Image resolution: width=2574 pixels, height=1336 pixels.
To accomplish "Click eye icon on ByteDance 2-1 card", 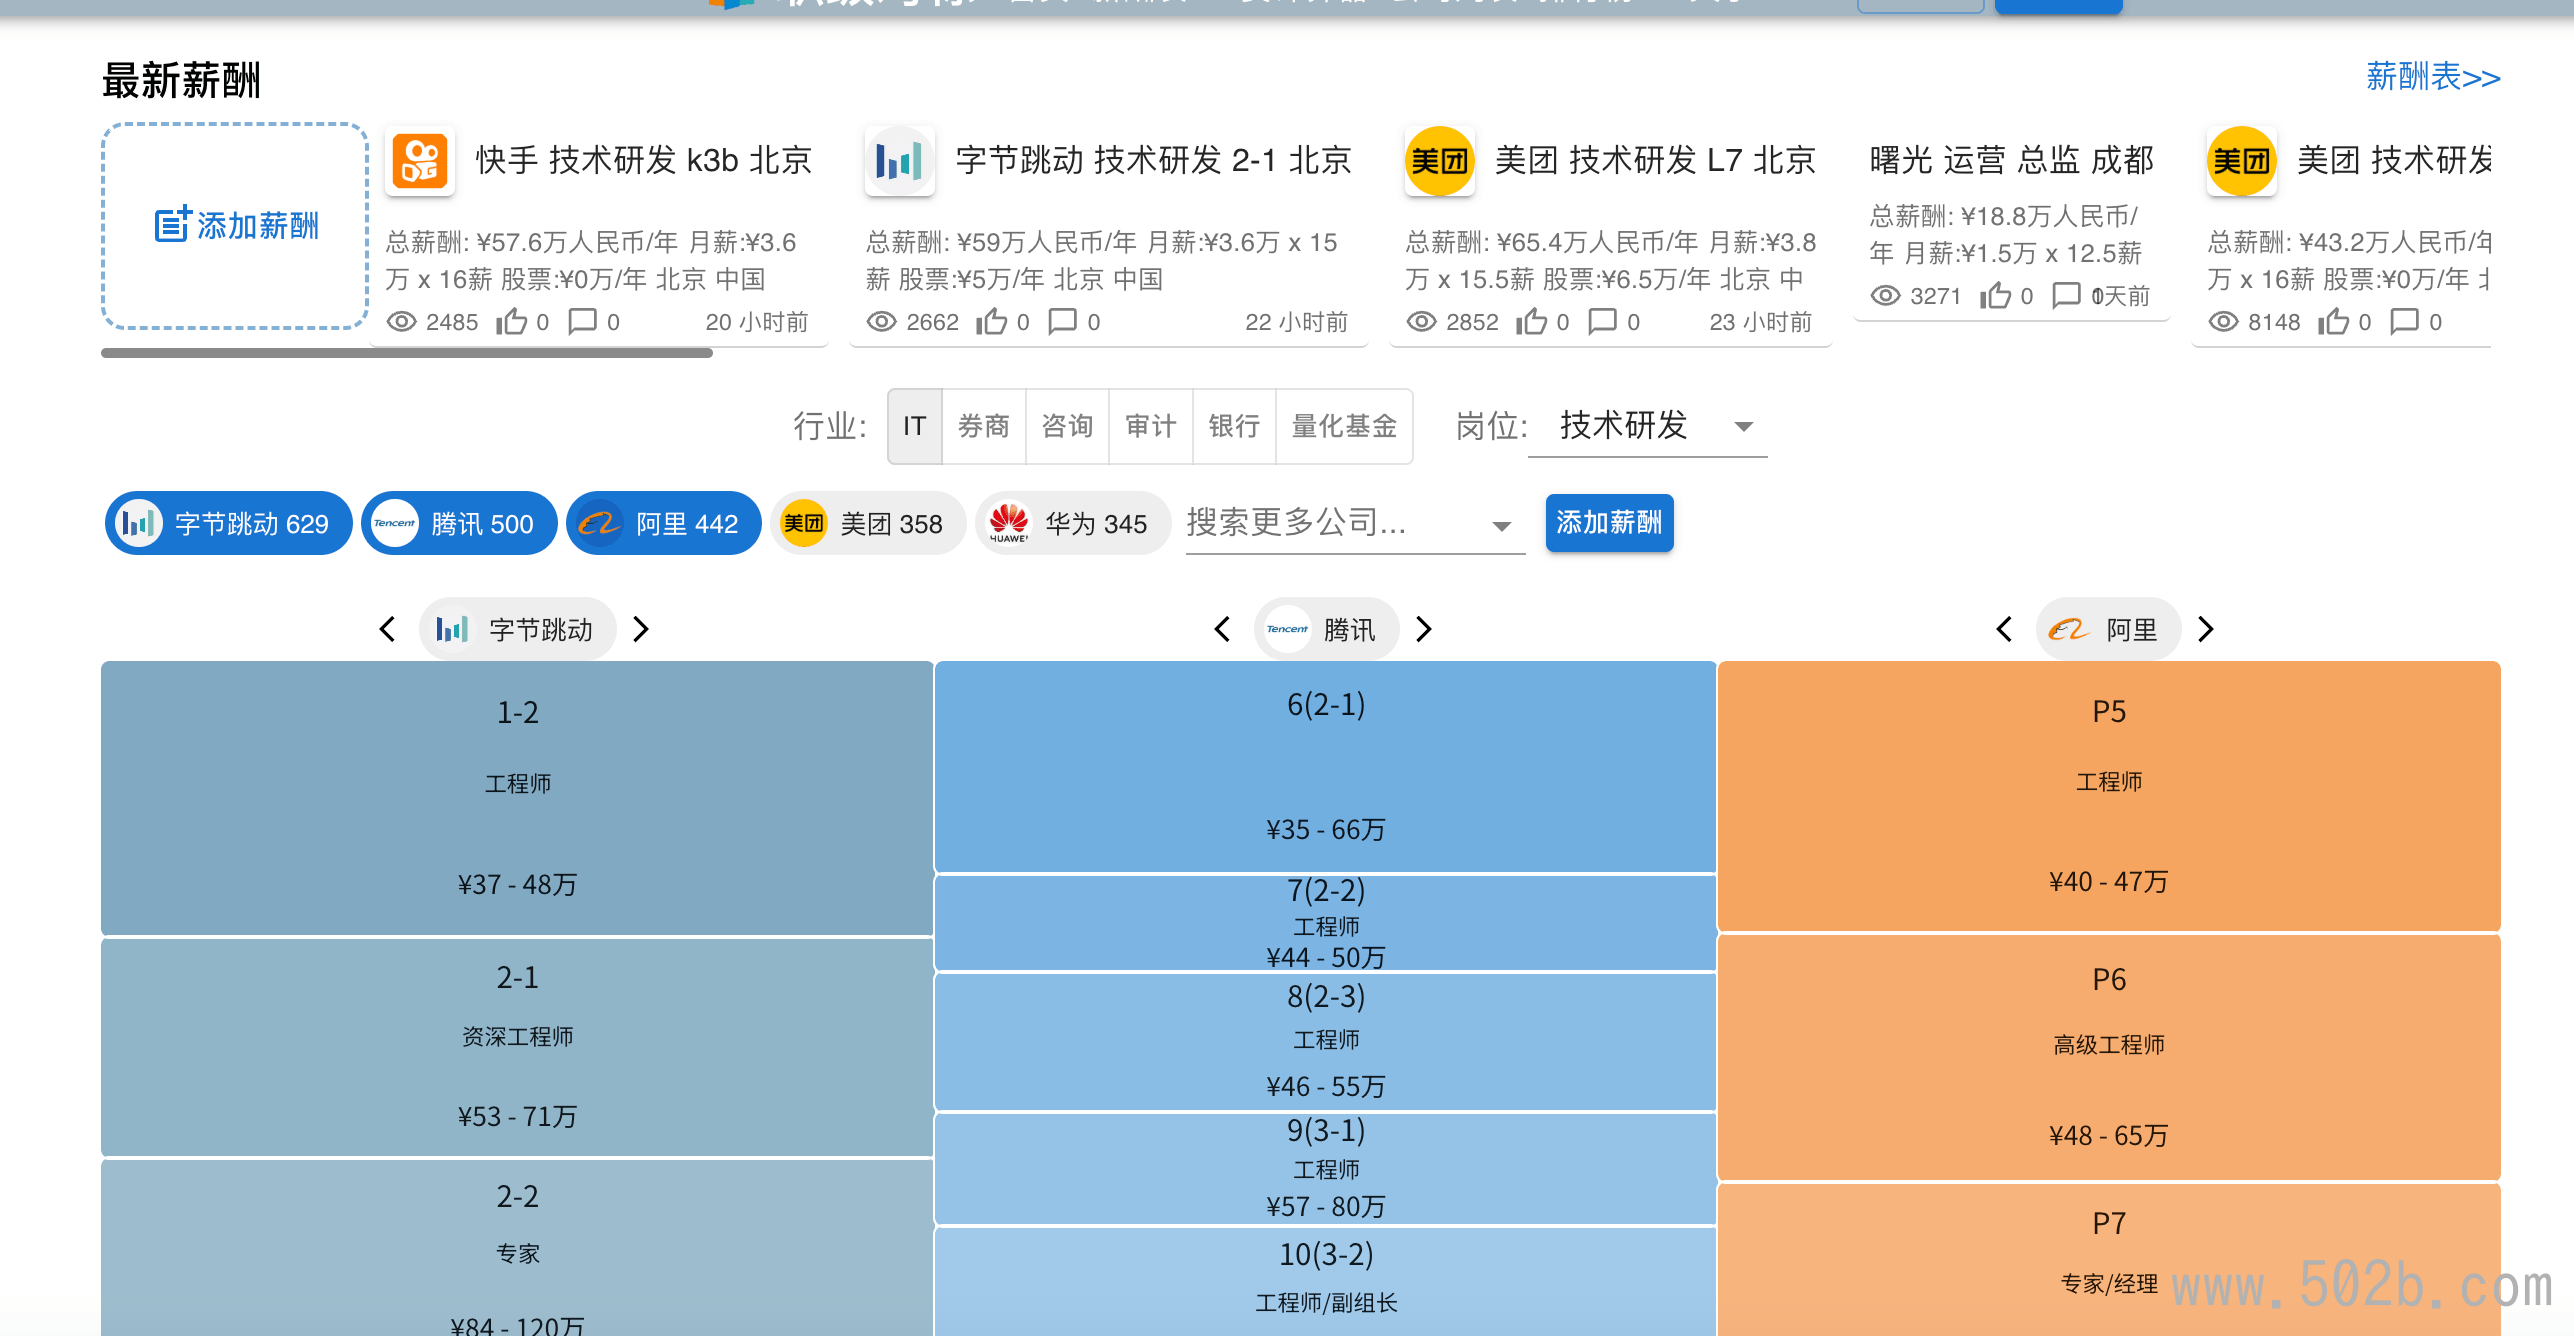I will pos(881,322).
